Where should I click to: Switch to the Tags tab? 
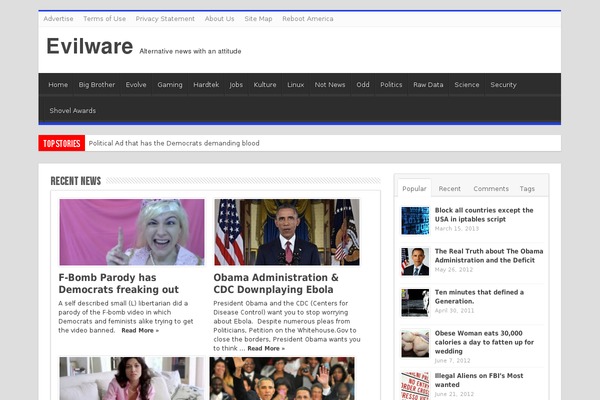click(x=527, y=189)
